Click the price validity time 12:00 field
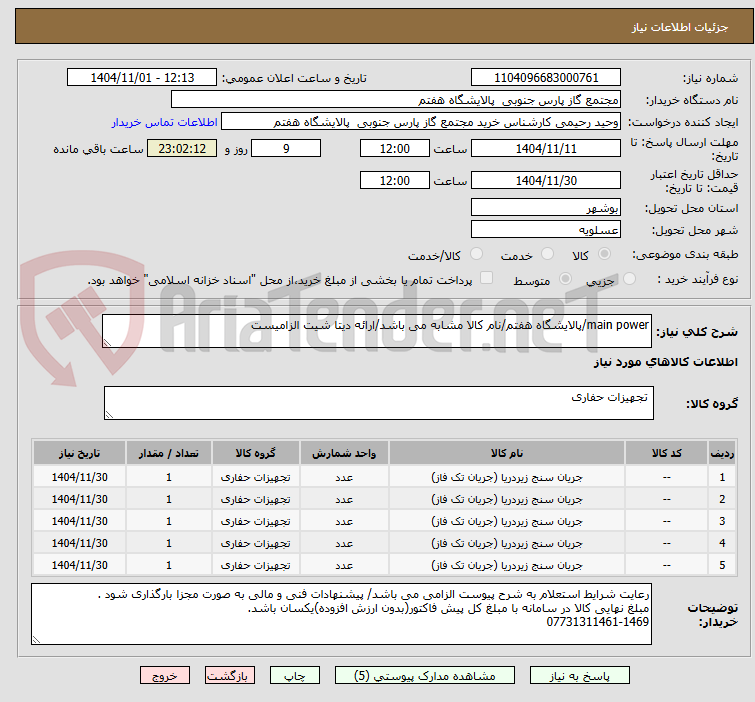 tap(394, 181)
